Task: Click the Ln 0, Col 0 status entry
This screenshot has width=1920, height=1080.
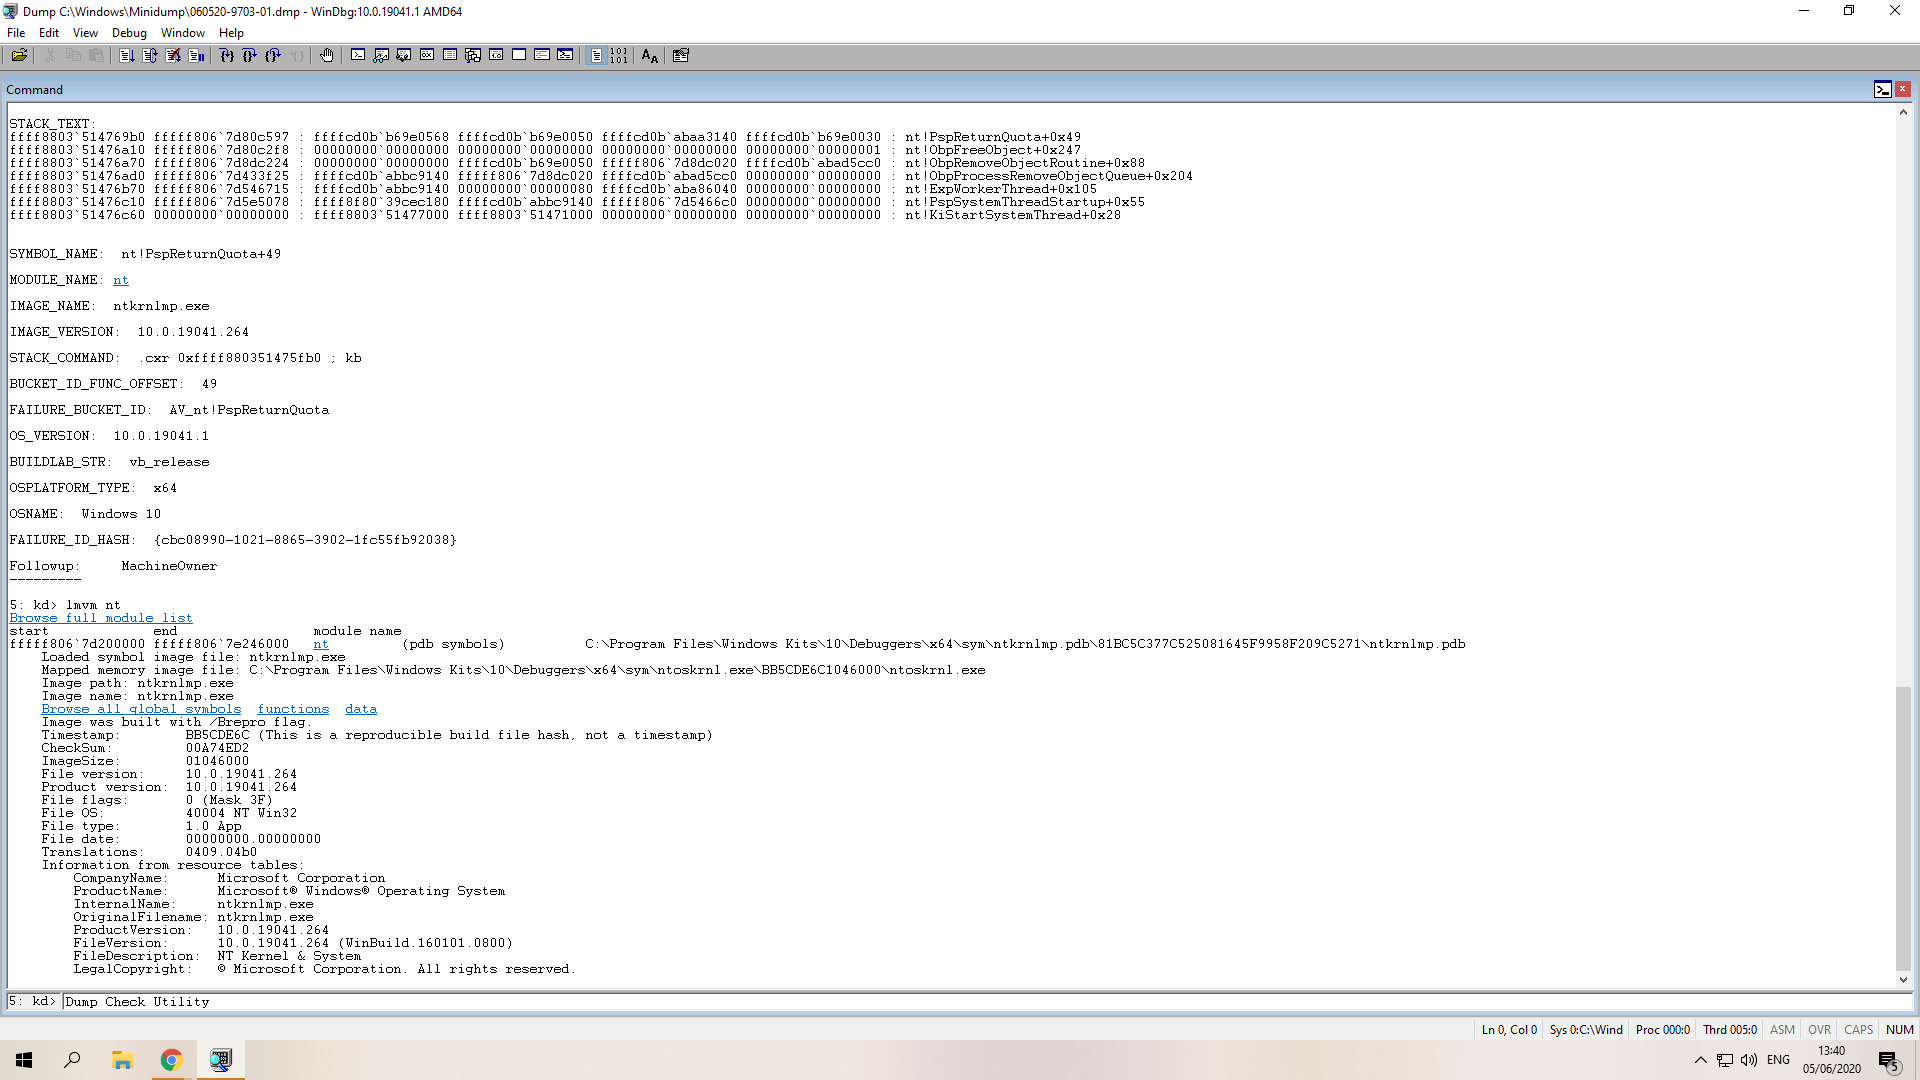Action: click(x=1509, y=1029)
